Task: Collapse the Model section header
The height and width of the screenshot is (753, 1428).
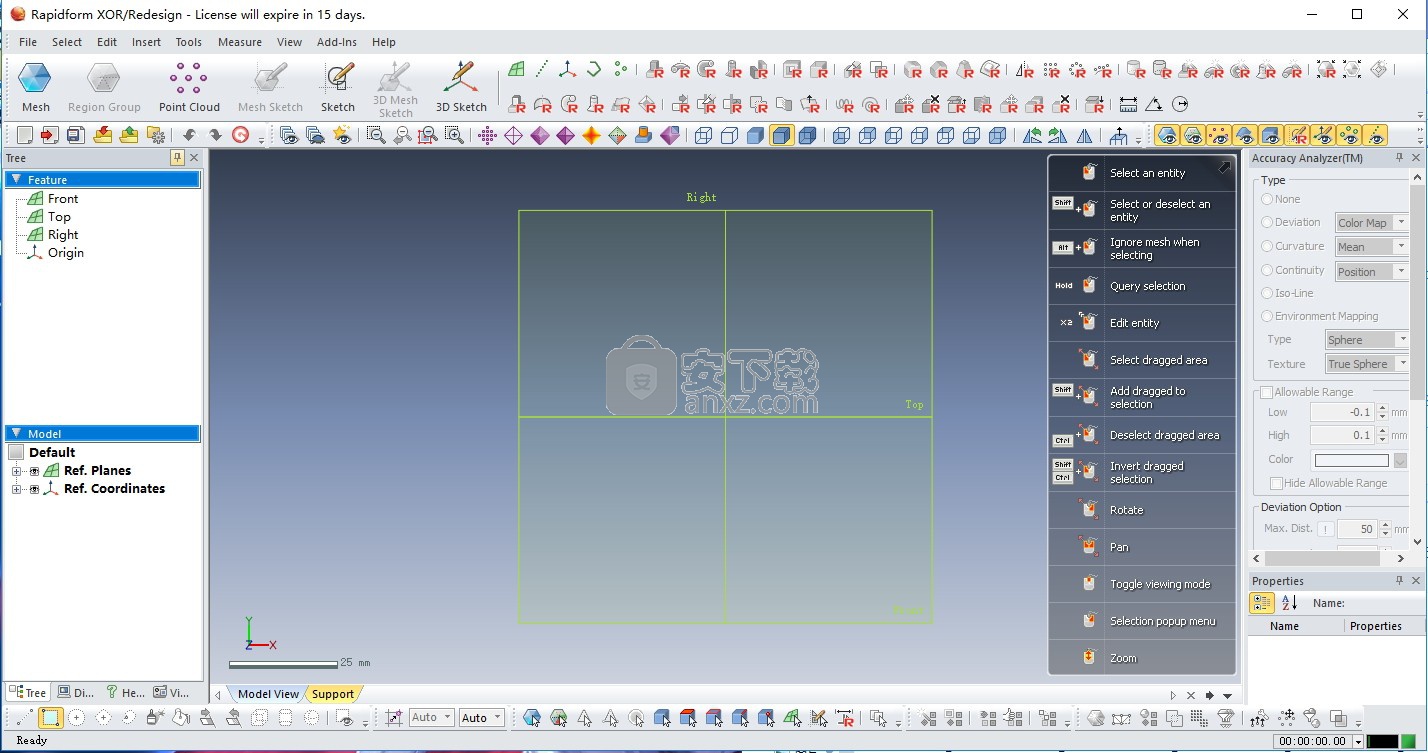Action: click(16, 434)
